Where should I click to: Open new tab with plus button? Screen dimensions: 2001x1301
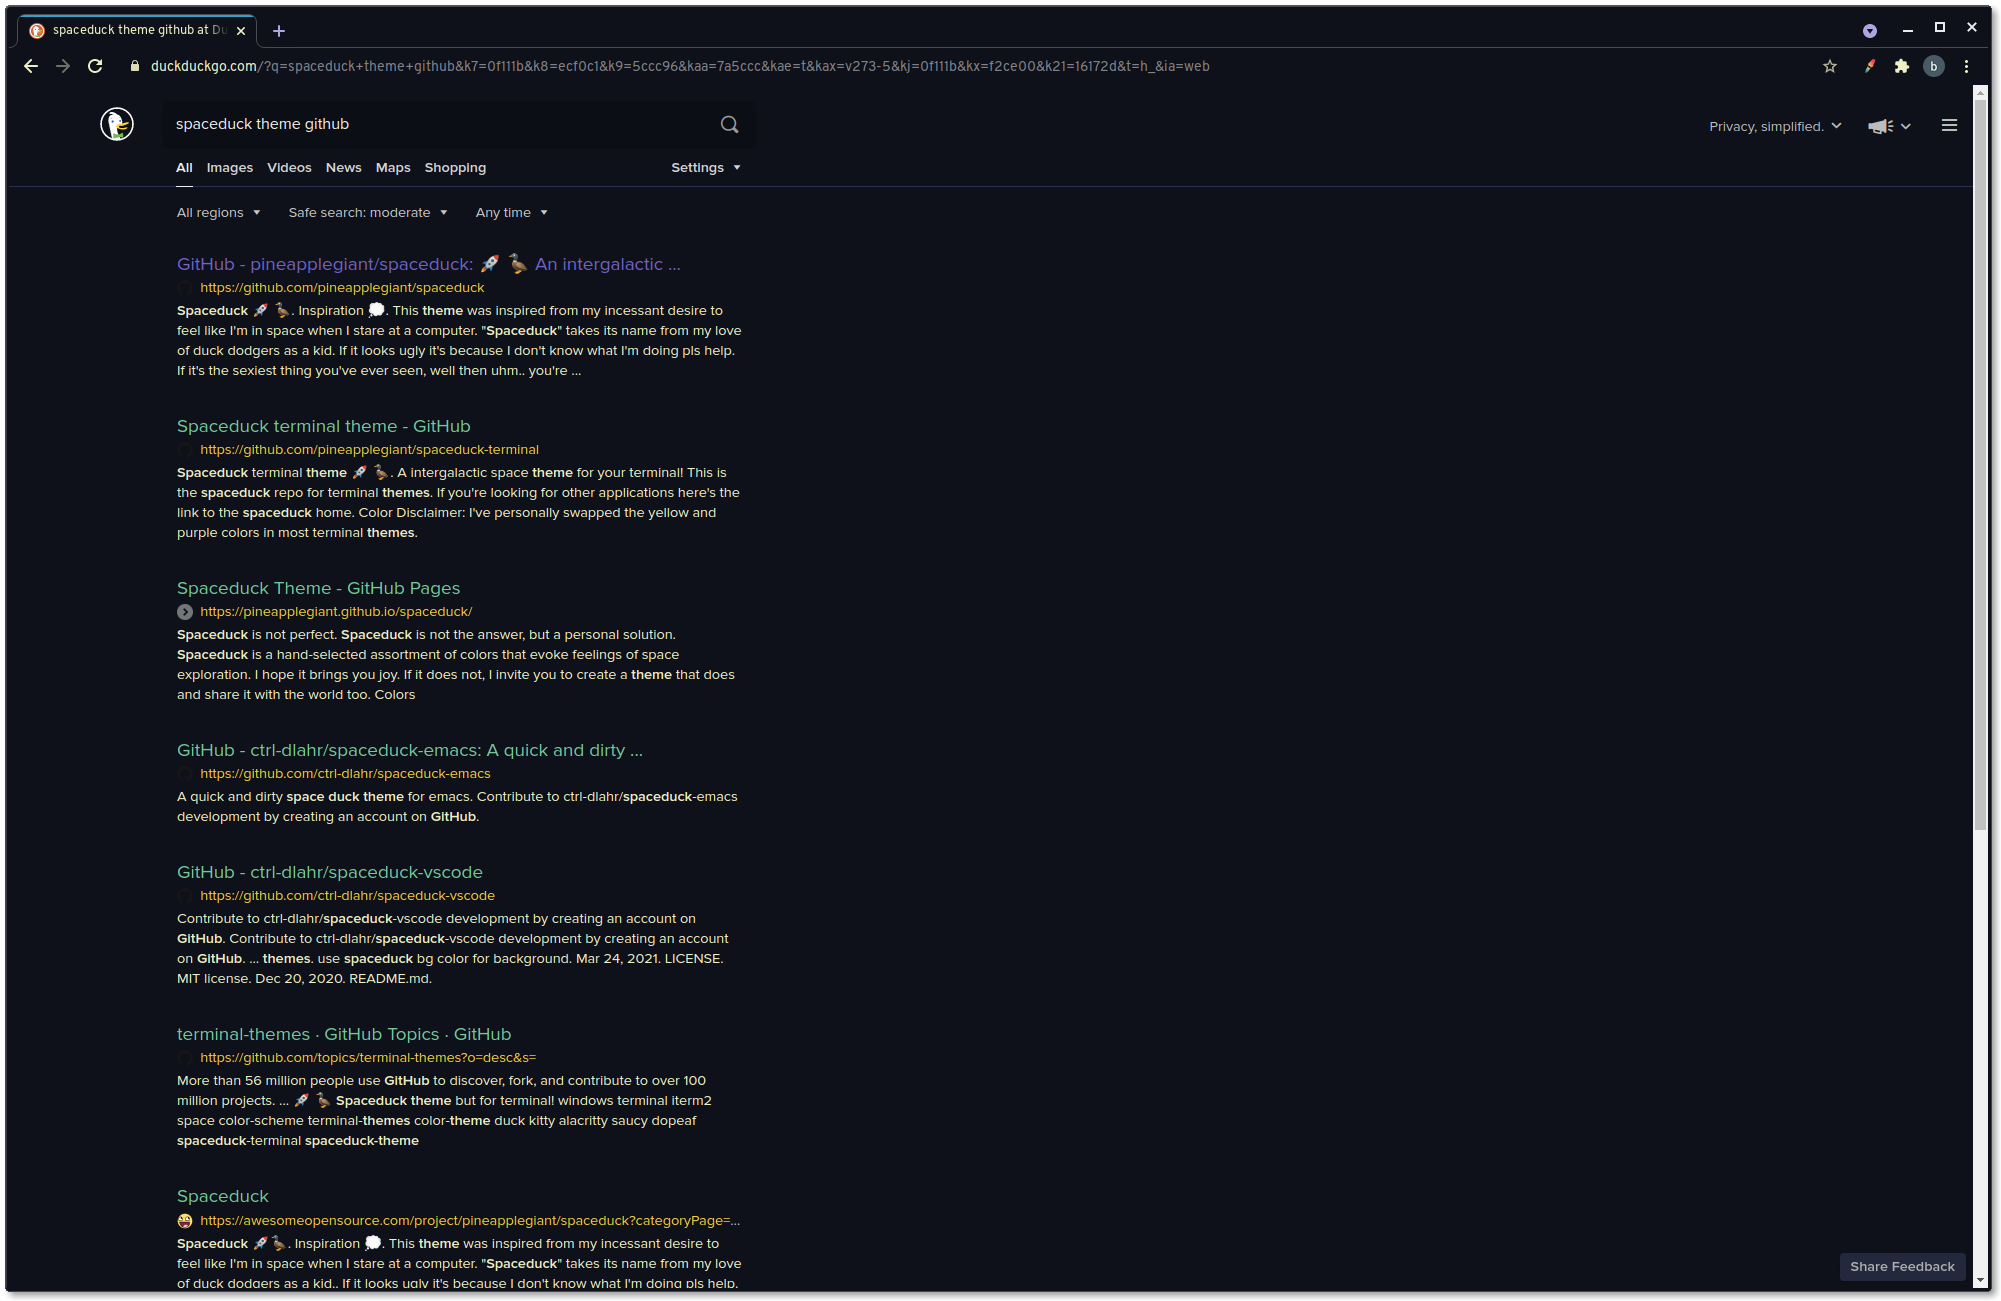(x=279, y=31)
